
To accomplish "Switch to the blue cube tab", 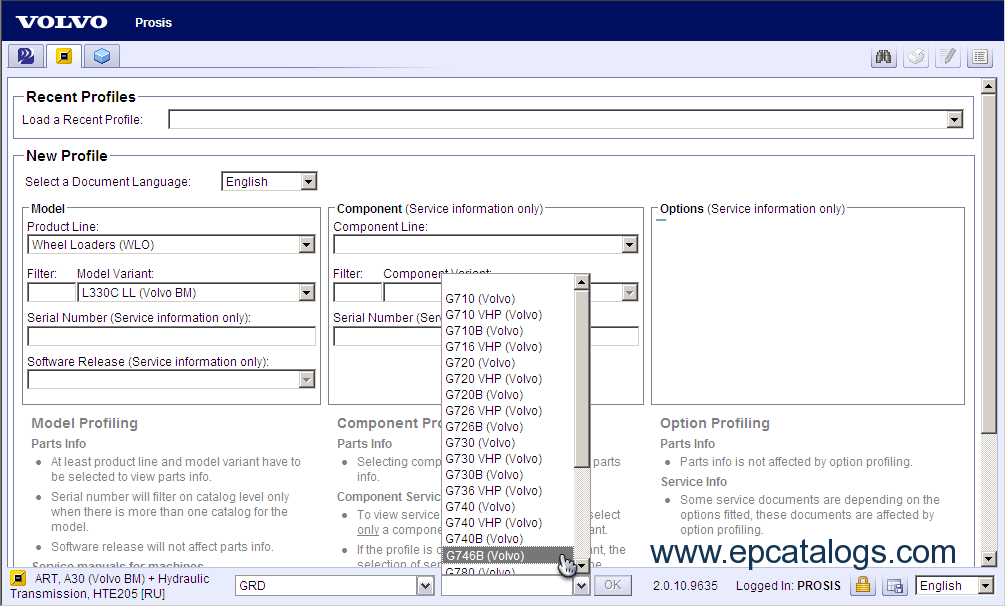I will 101,56.
